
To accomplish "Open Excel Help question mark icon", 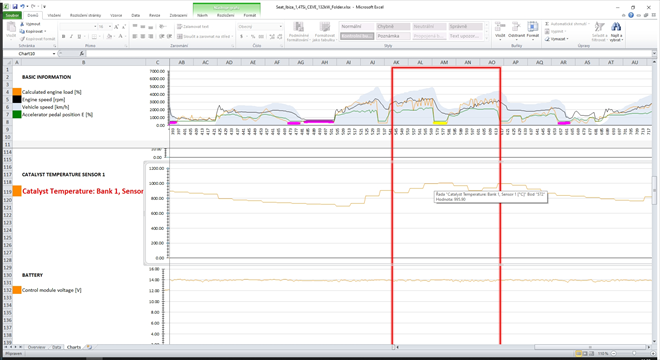I will [631, 15].
